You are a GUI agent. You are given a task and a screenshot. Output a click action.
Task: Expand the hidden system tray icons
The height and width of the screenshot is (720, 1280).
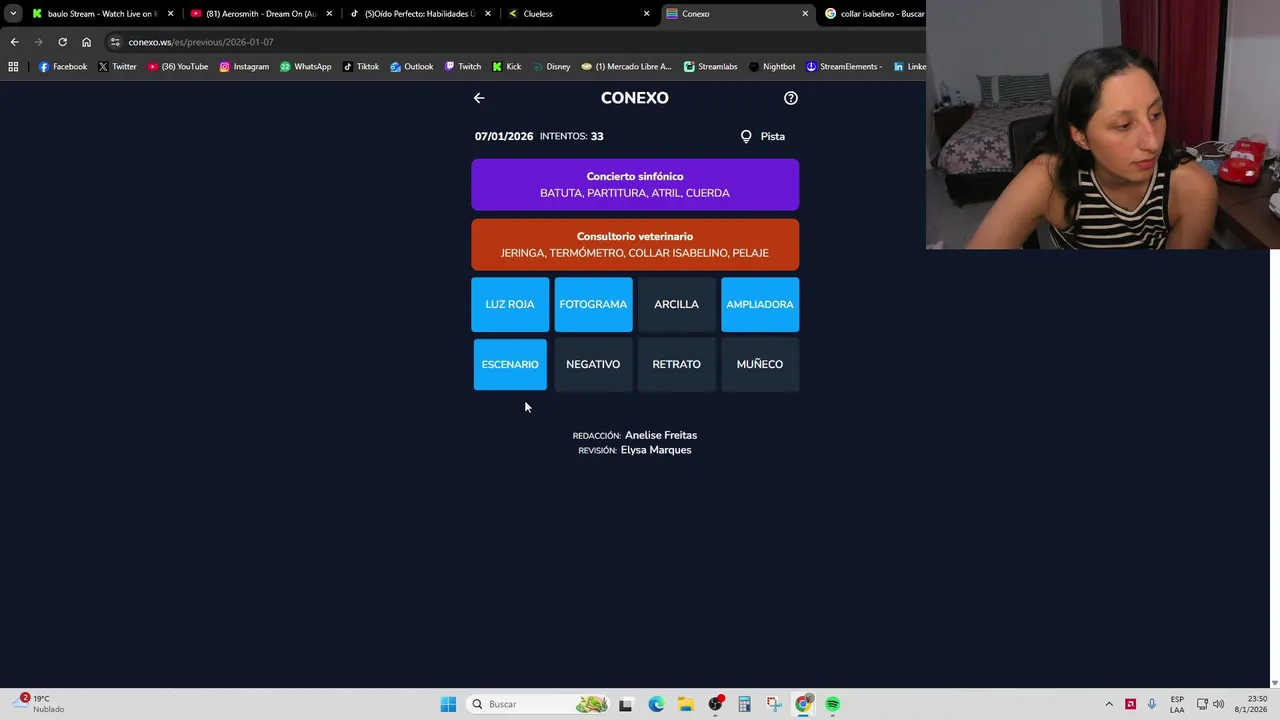coord(1109,704)
